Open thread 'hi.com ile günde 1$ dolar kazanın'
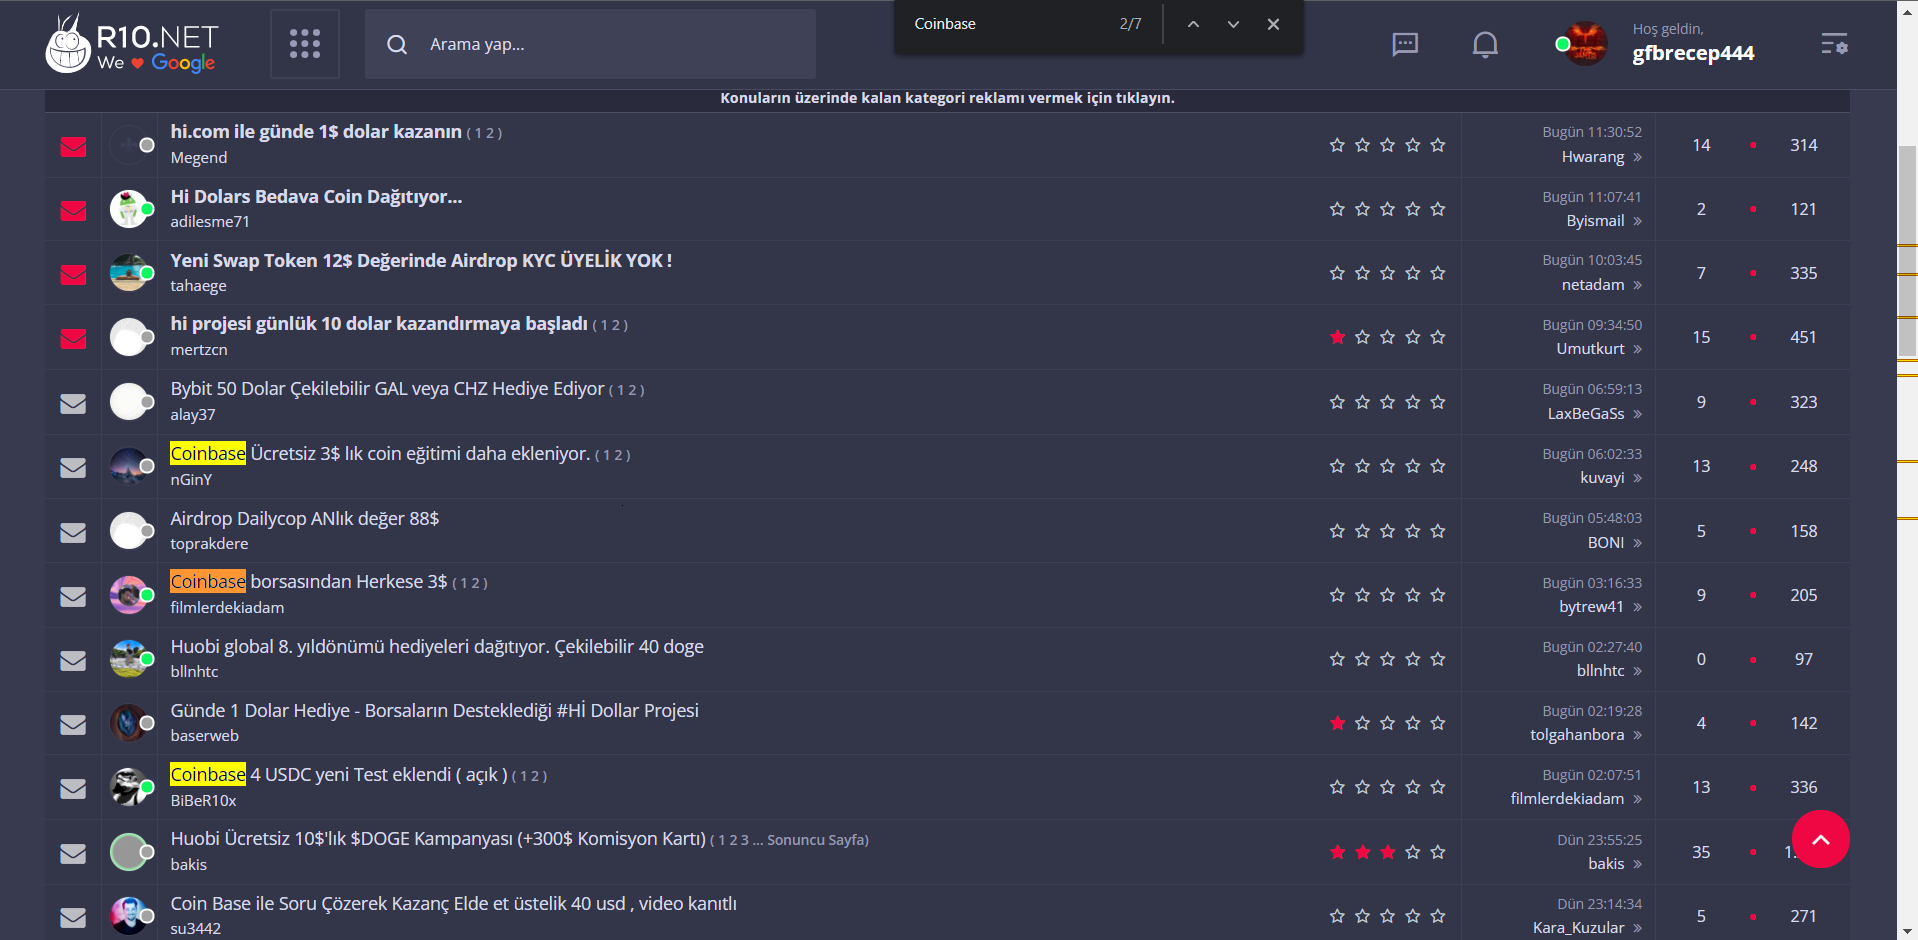 tap(316, 132)
